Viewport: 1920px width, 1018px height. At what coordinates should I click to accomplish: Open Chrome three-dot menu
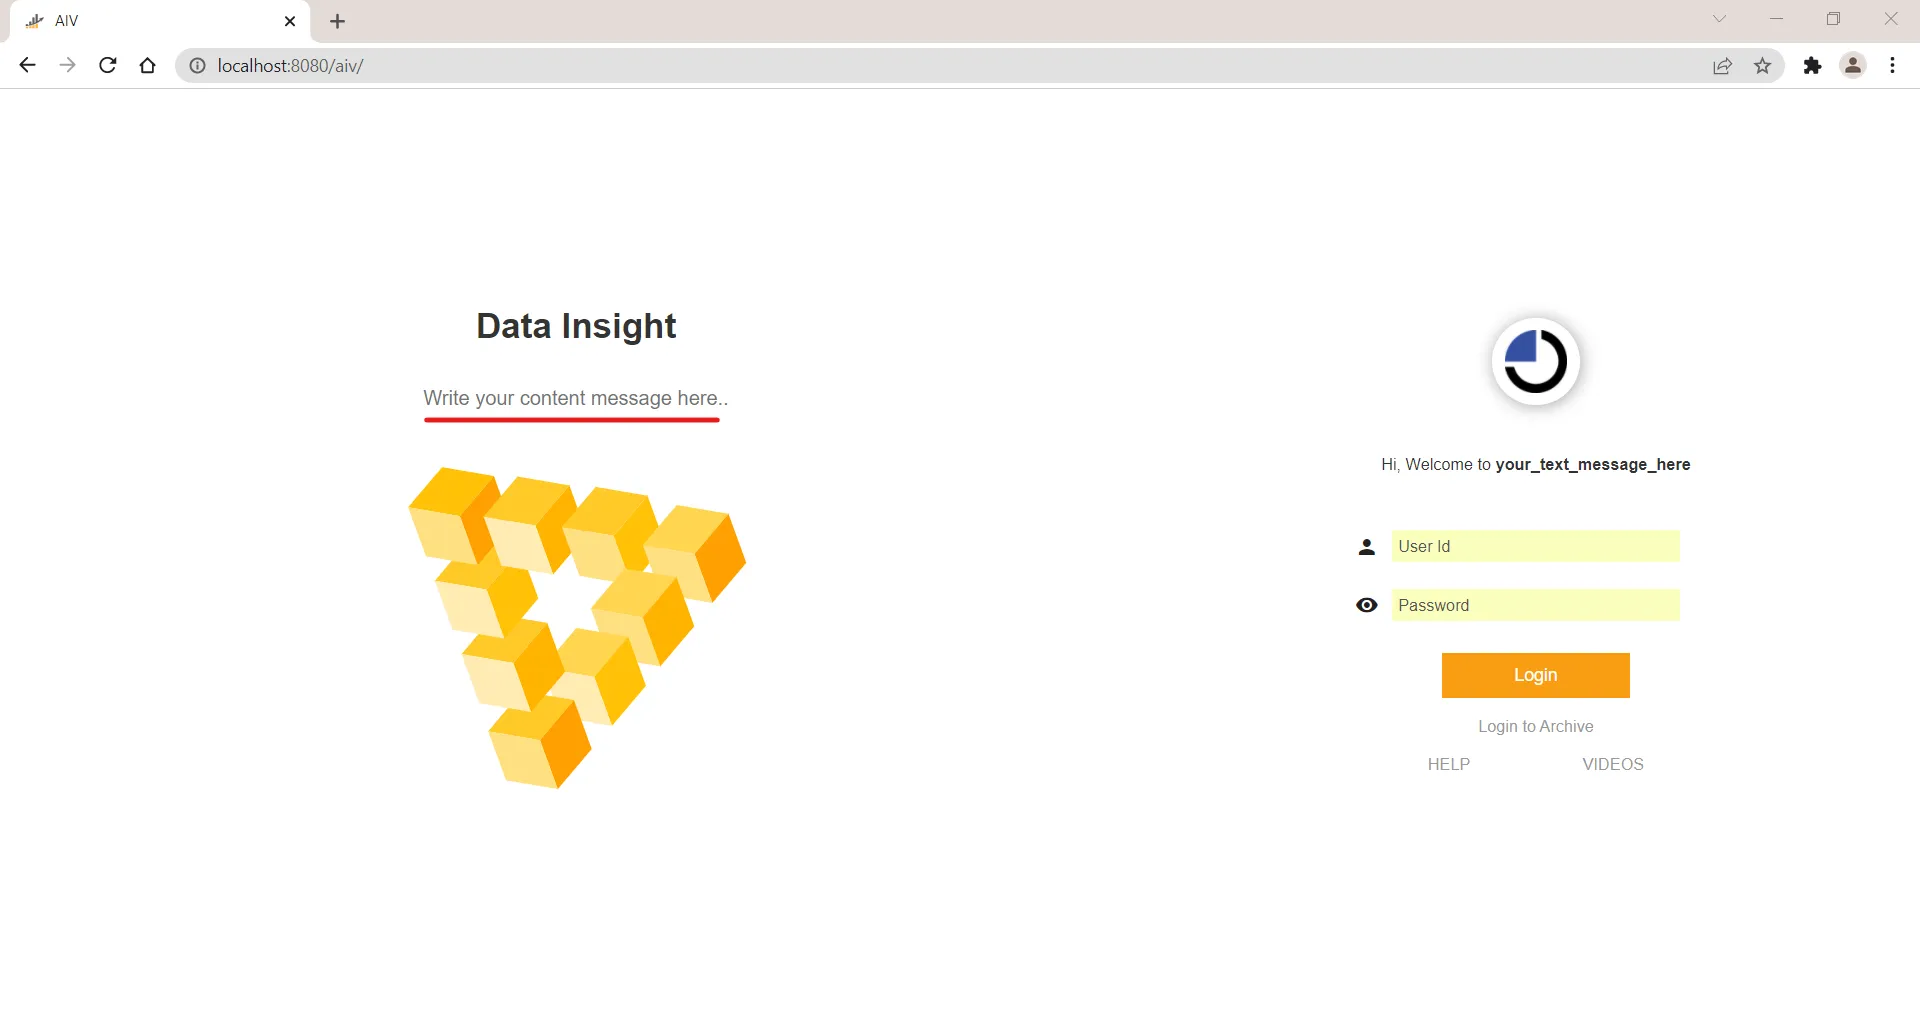pyautogui.click(x=1893, y=65)
